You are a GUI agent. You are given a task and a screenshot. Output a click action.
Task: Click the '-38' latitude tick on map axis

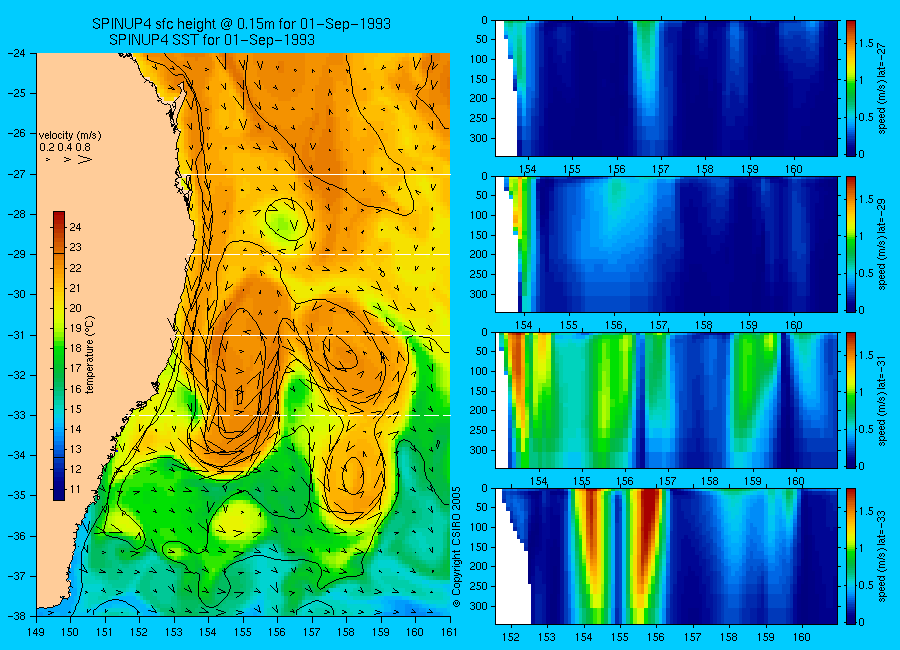click(x=16, y=616)
